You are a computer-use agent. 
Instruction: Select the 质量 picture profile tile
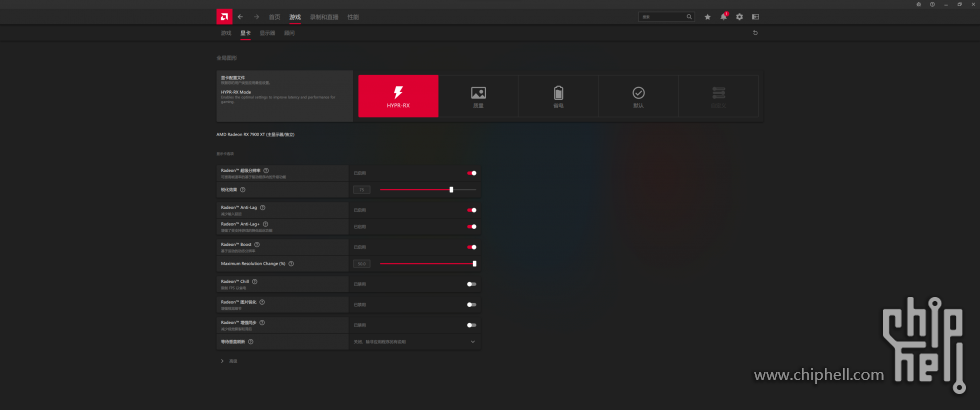click(478, 96)
